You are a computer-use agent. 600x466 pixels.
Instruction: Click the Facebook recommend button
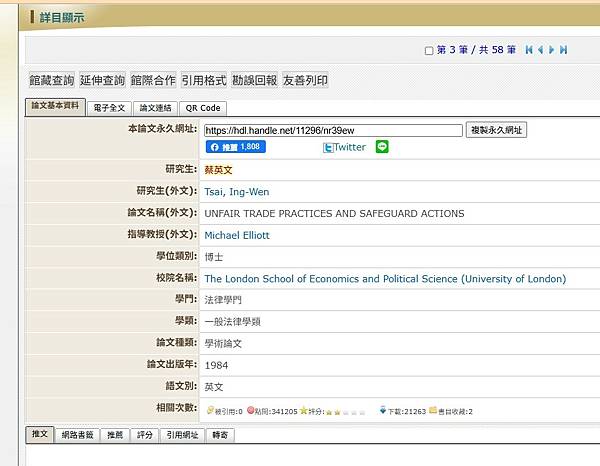[236, 147]
